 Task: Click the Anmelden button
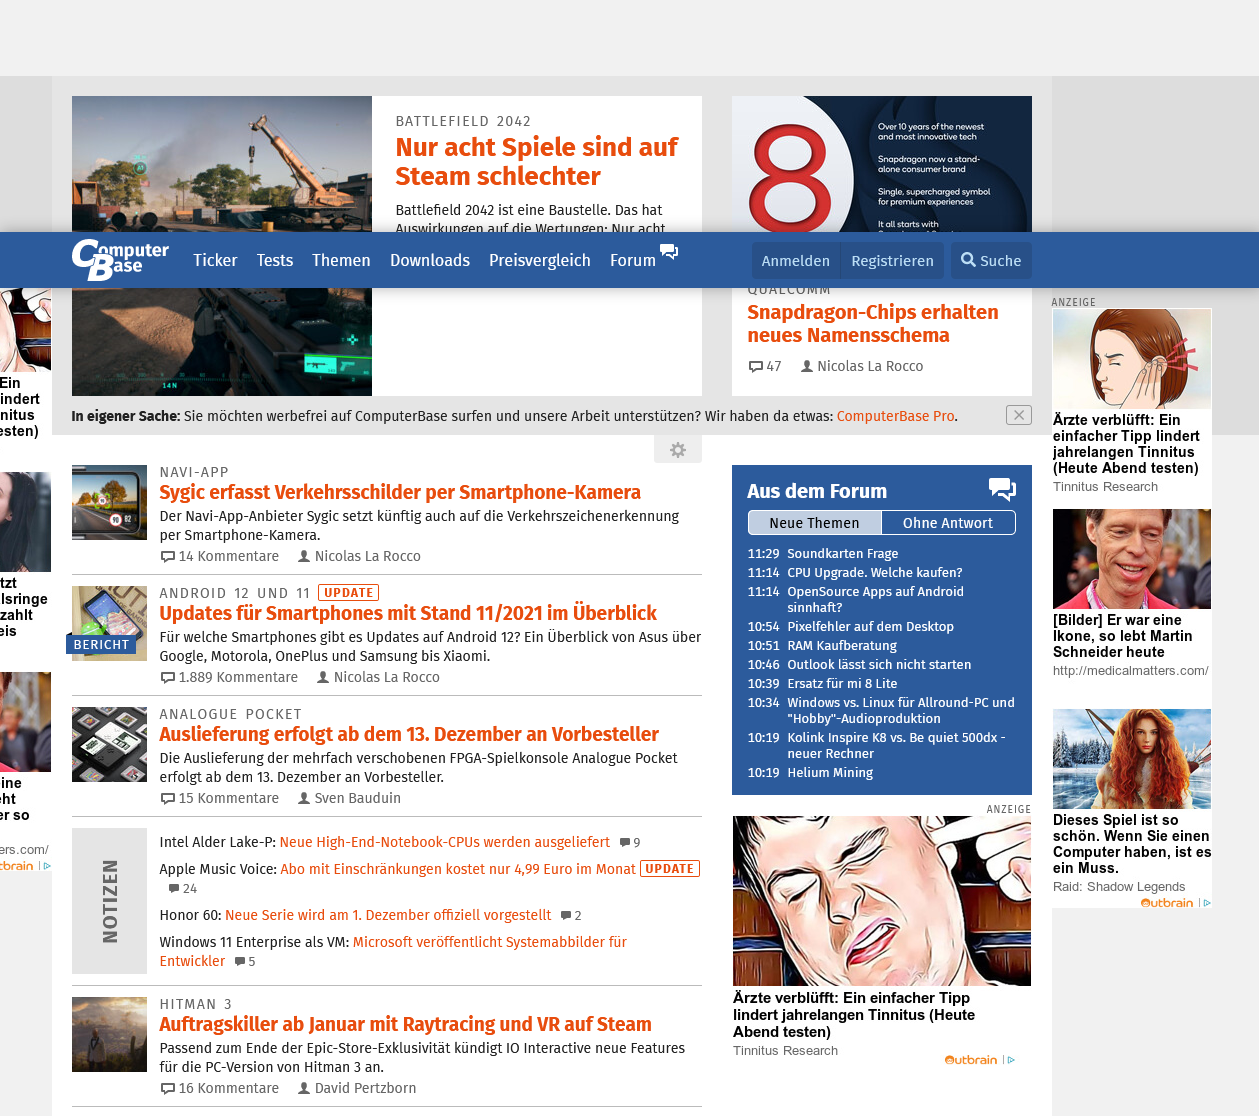796,260
